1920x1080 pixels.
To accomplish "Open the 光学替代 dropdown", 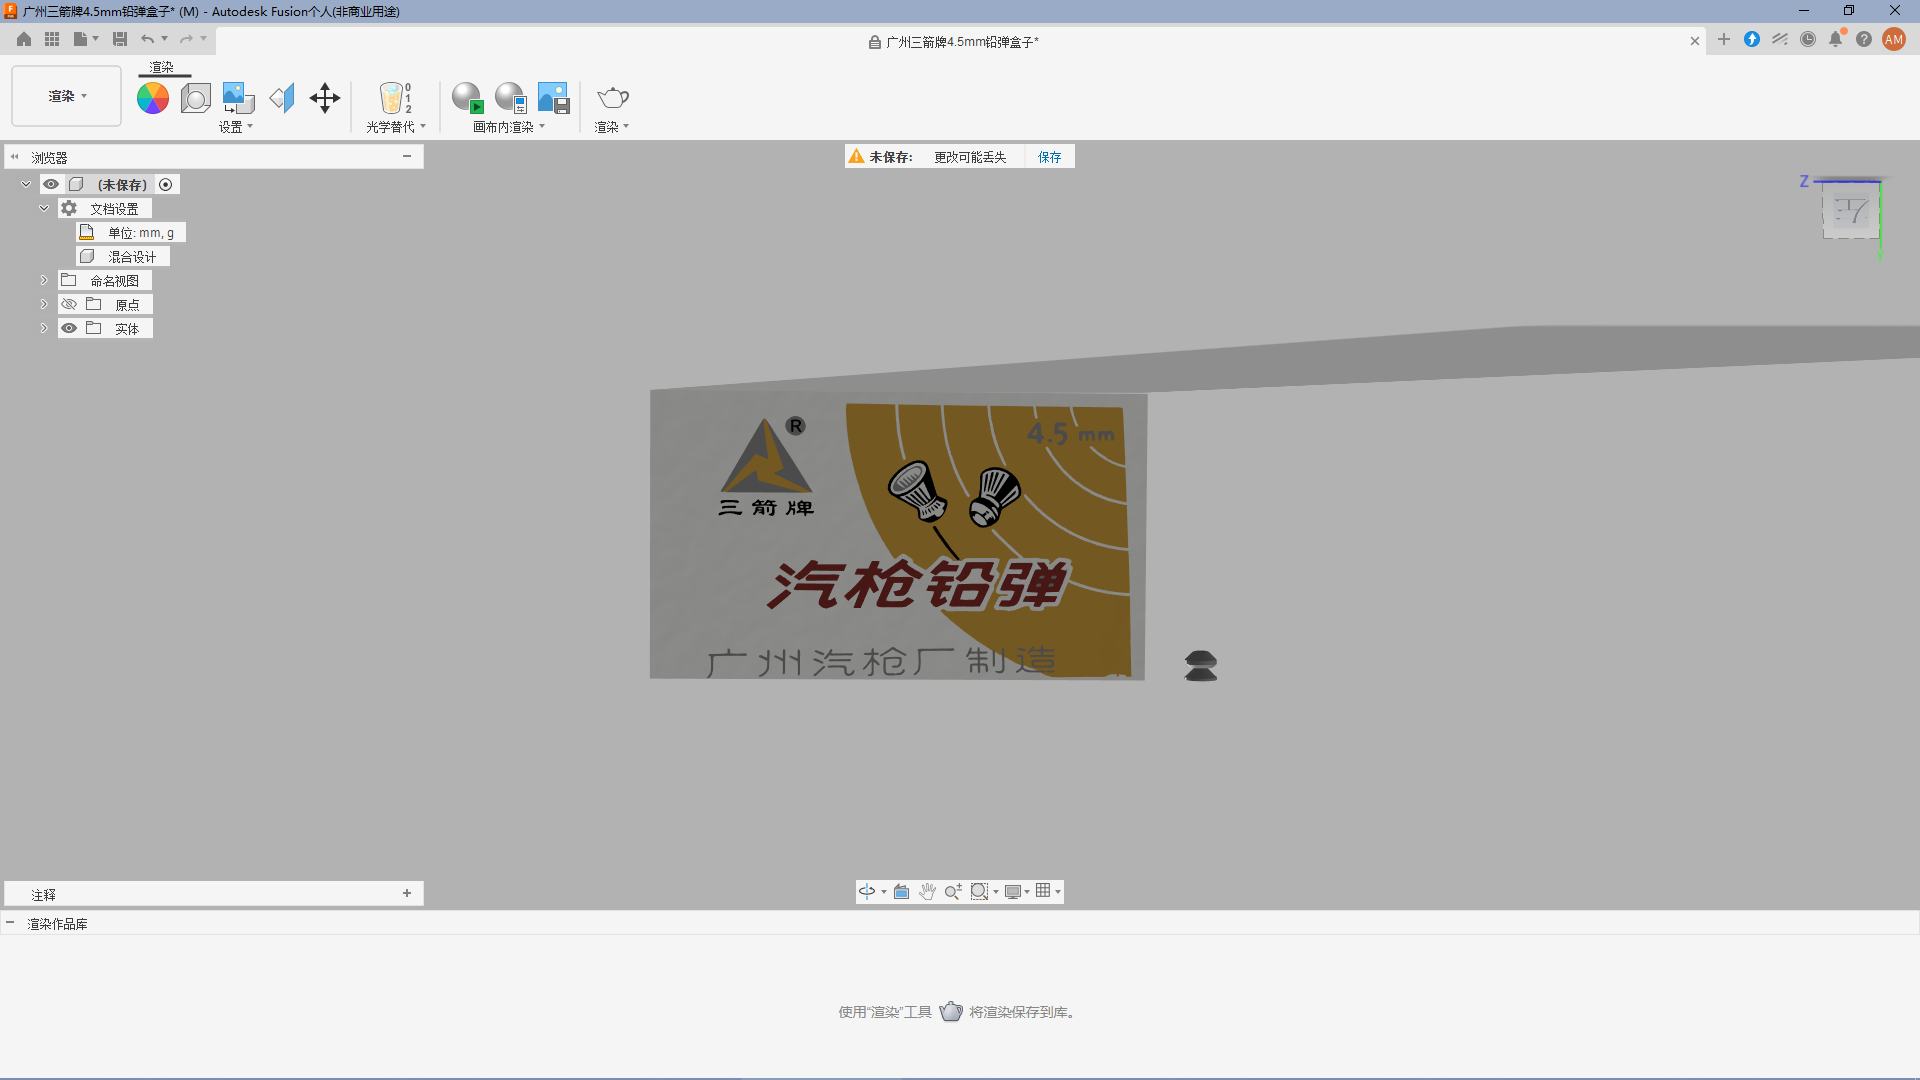I will pos(396,127).
